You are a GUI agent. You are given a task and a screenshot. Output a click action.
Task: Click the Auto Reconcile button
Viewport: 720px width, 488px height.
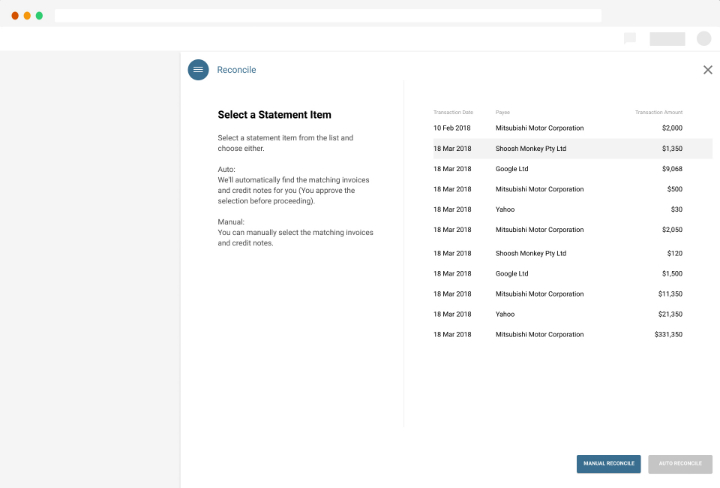pyautogui.click(x=680, y=464)
